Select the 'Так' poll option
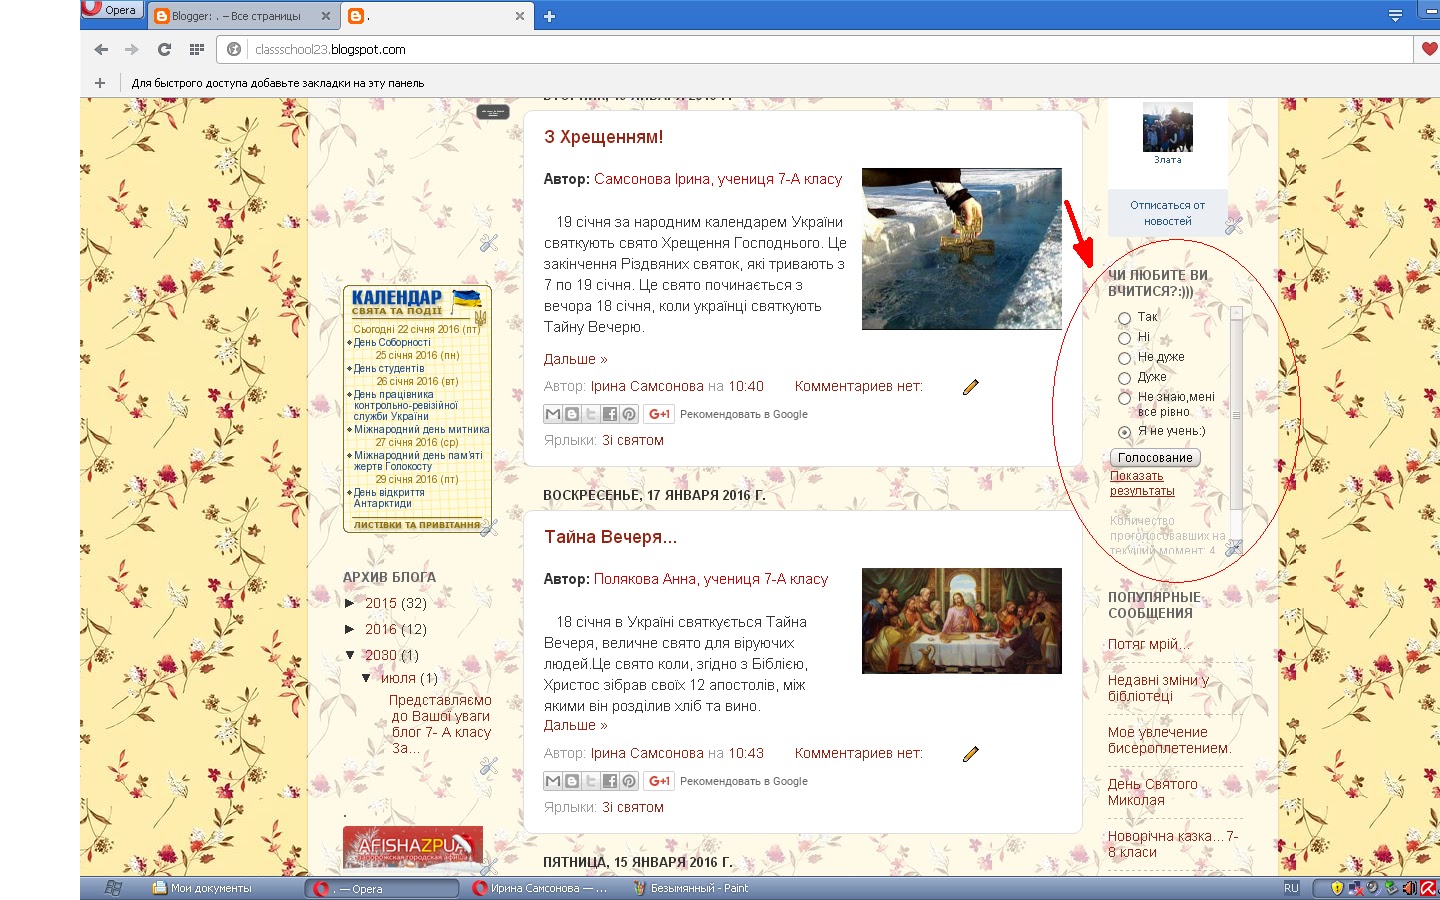The image size is (1440, 900). 1124,318
